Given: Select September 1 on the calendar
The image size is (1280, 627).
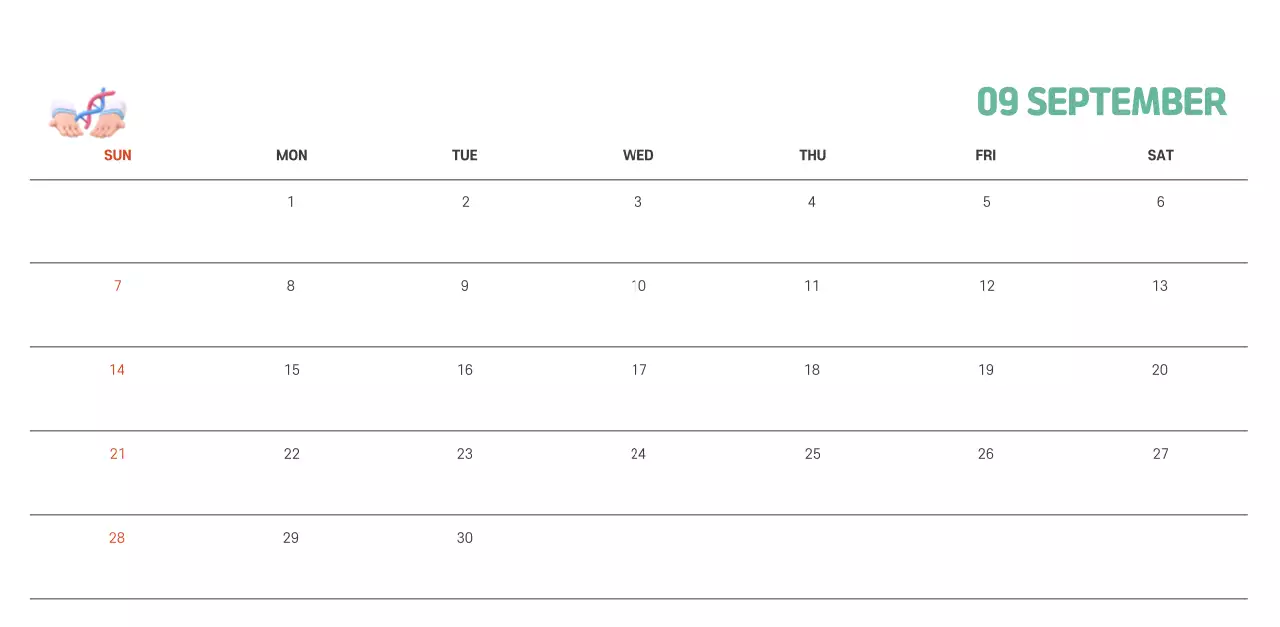Looking at the screenshot, I should pyautogui.click(x=291, y=202).
